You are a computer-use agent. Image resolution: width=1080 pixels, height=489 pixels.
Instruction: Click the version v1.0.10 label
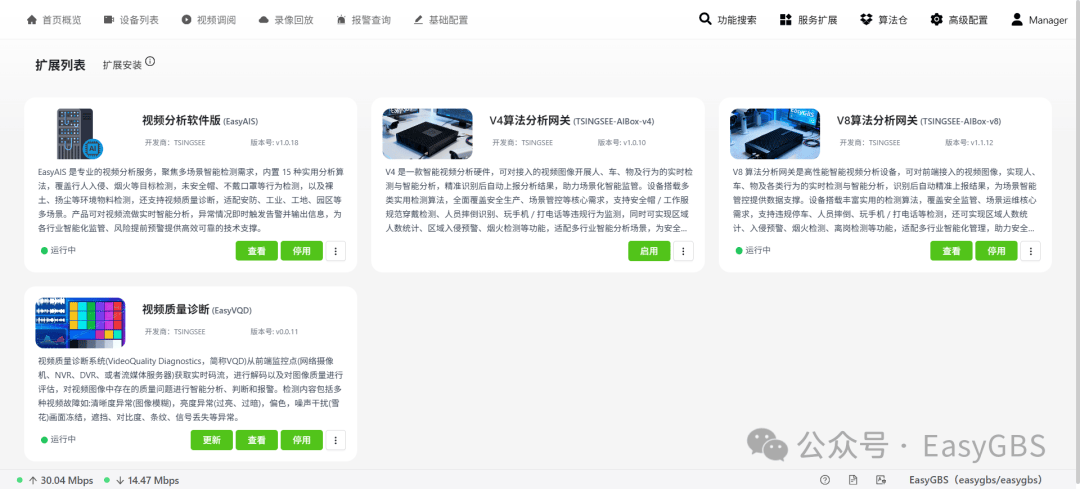[x=621, y=143]
